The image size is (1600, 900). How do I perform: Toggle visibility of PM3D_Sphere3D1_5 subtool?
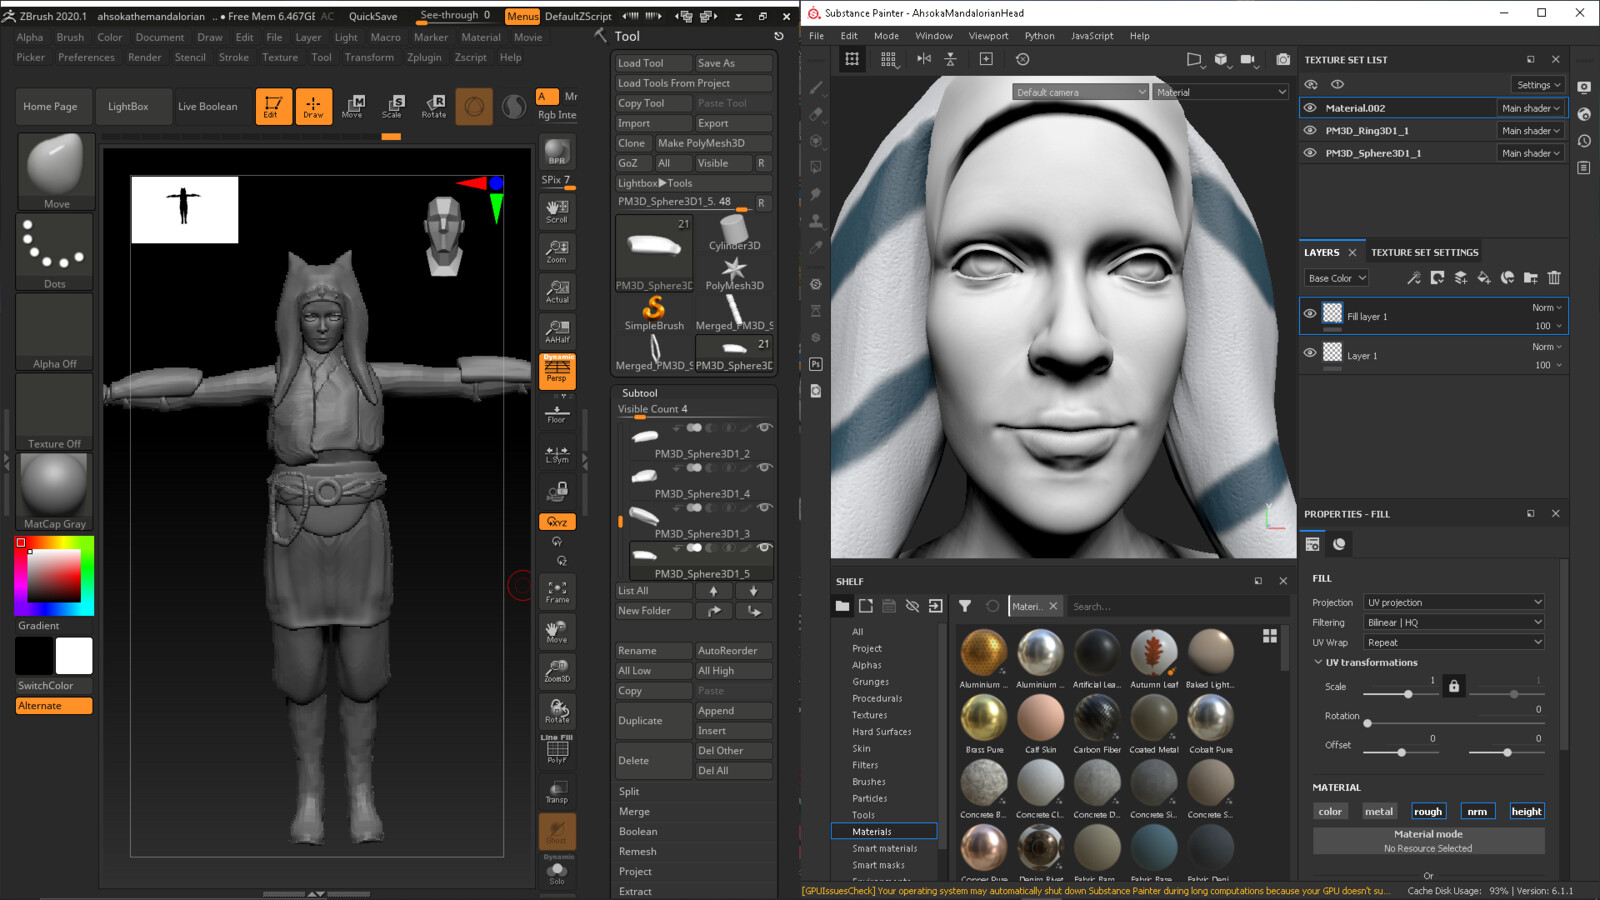tap(765, 547)
